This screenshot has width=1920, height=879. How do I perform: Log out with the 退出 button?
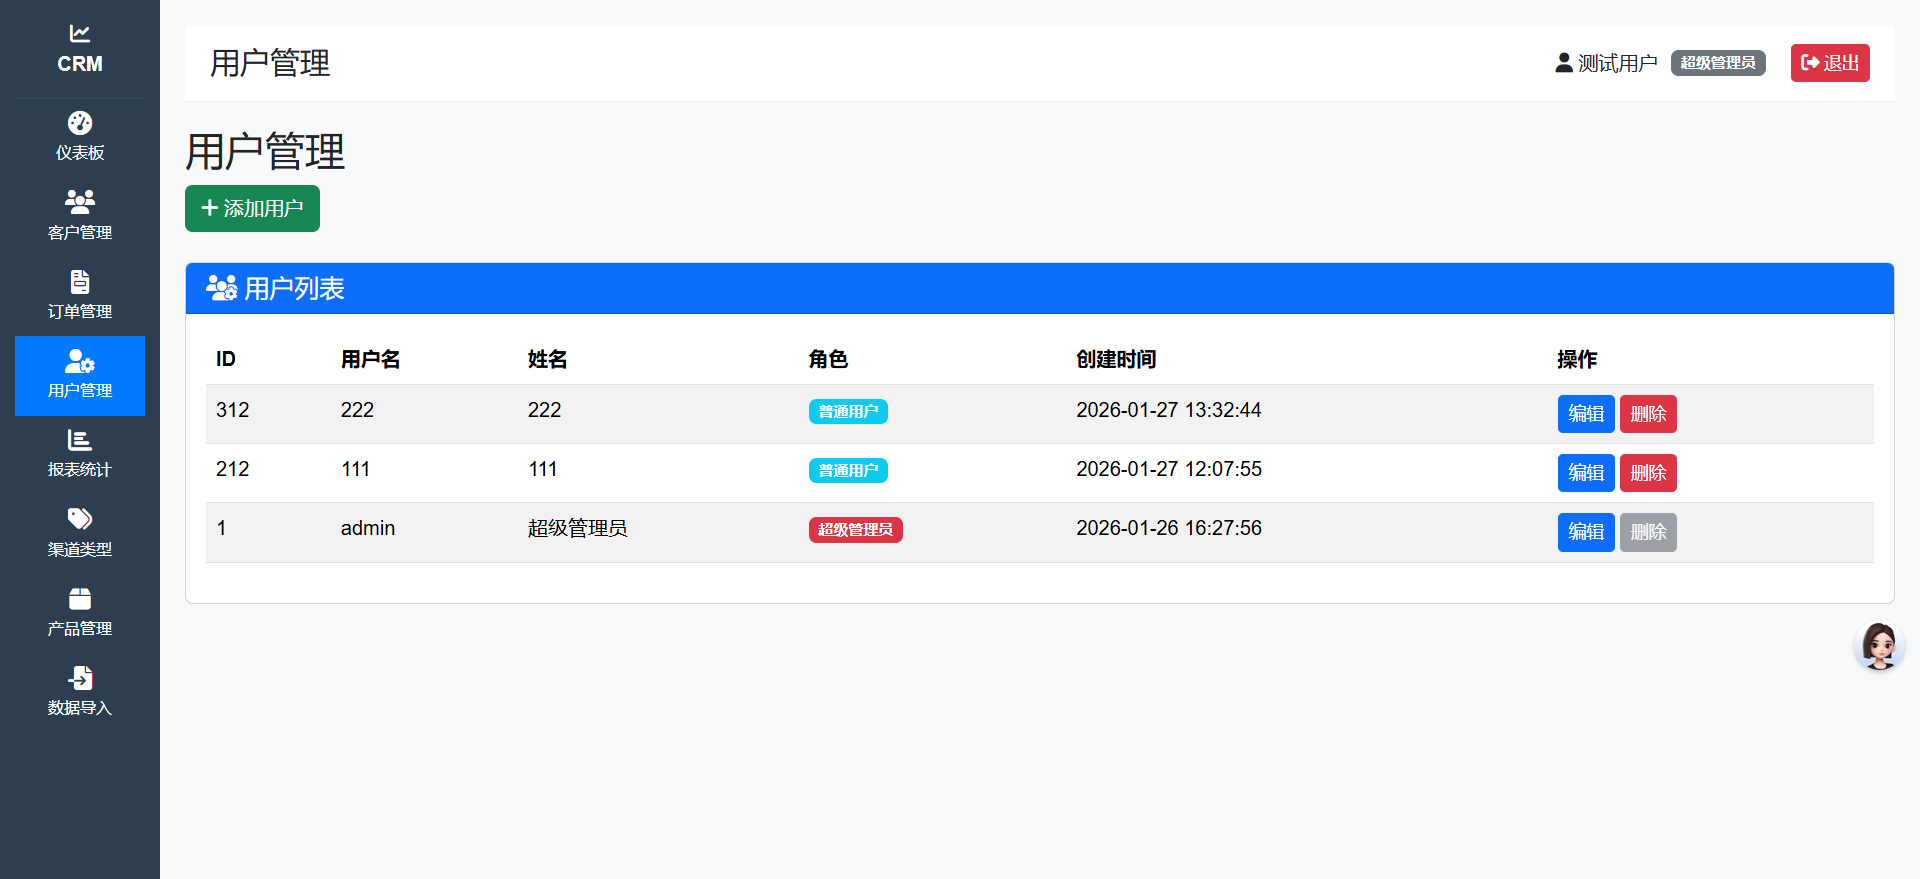1829,63
